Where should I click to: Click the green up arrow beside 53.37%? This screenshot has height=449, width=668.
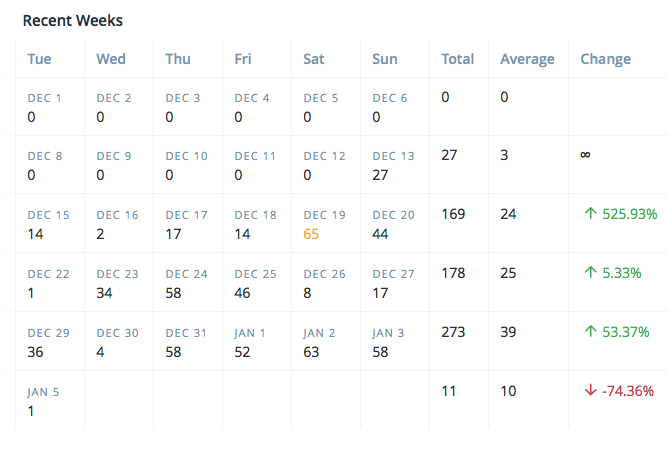tap(590, 332)
